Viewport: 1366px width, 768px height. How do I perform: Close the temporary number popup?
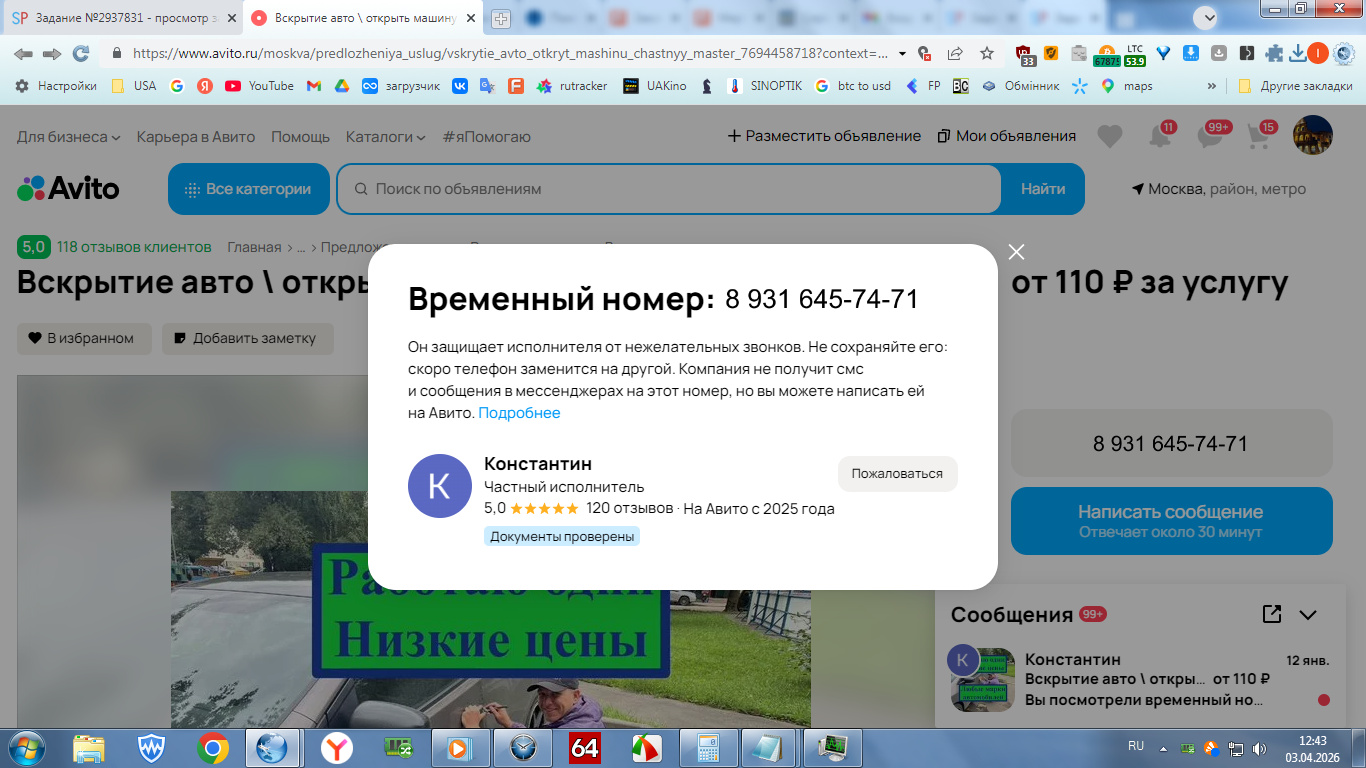tap(1016, 252)
